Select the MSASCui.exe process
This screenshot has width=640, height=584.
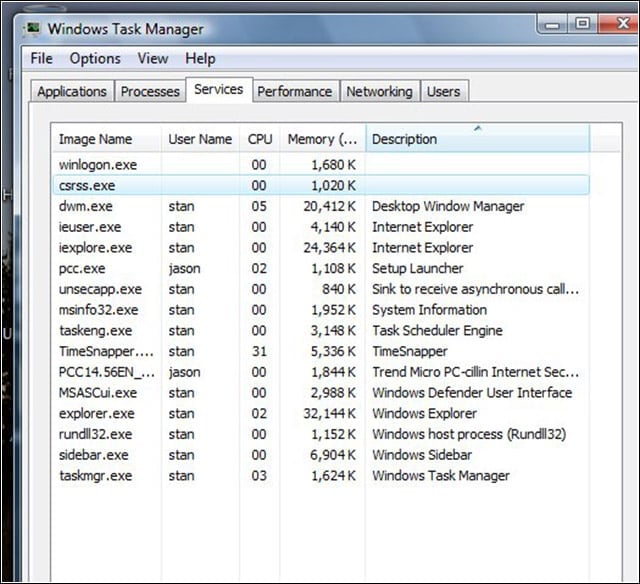point(321,393)
